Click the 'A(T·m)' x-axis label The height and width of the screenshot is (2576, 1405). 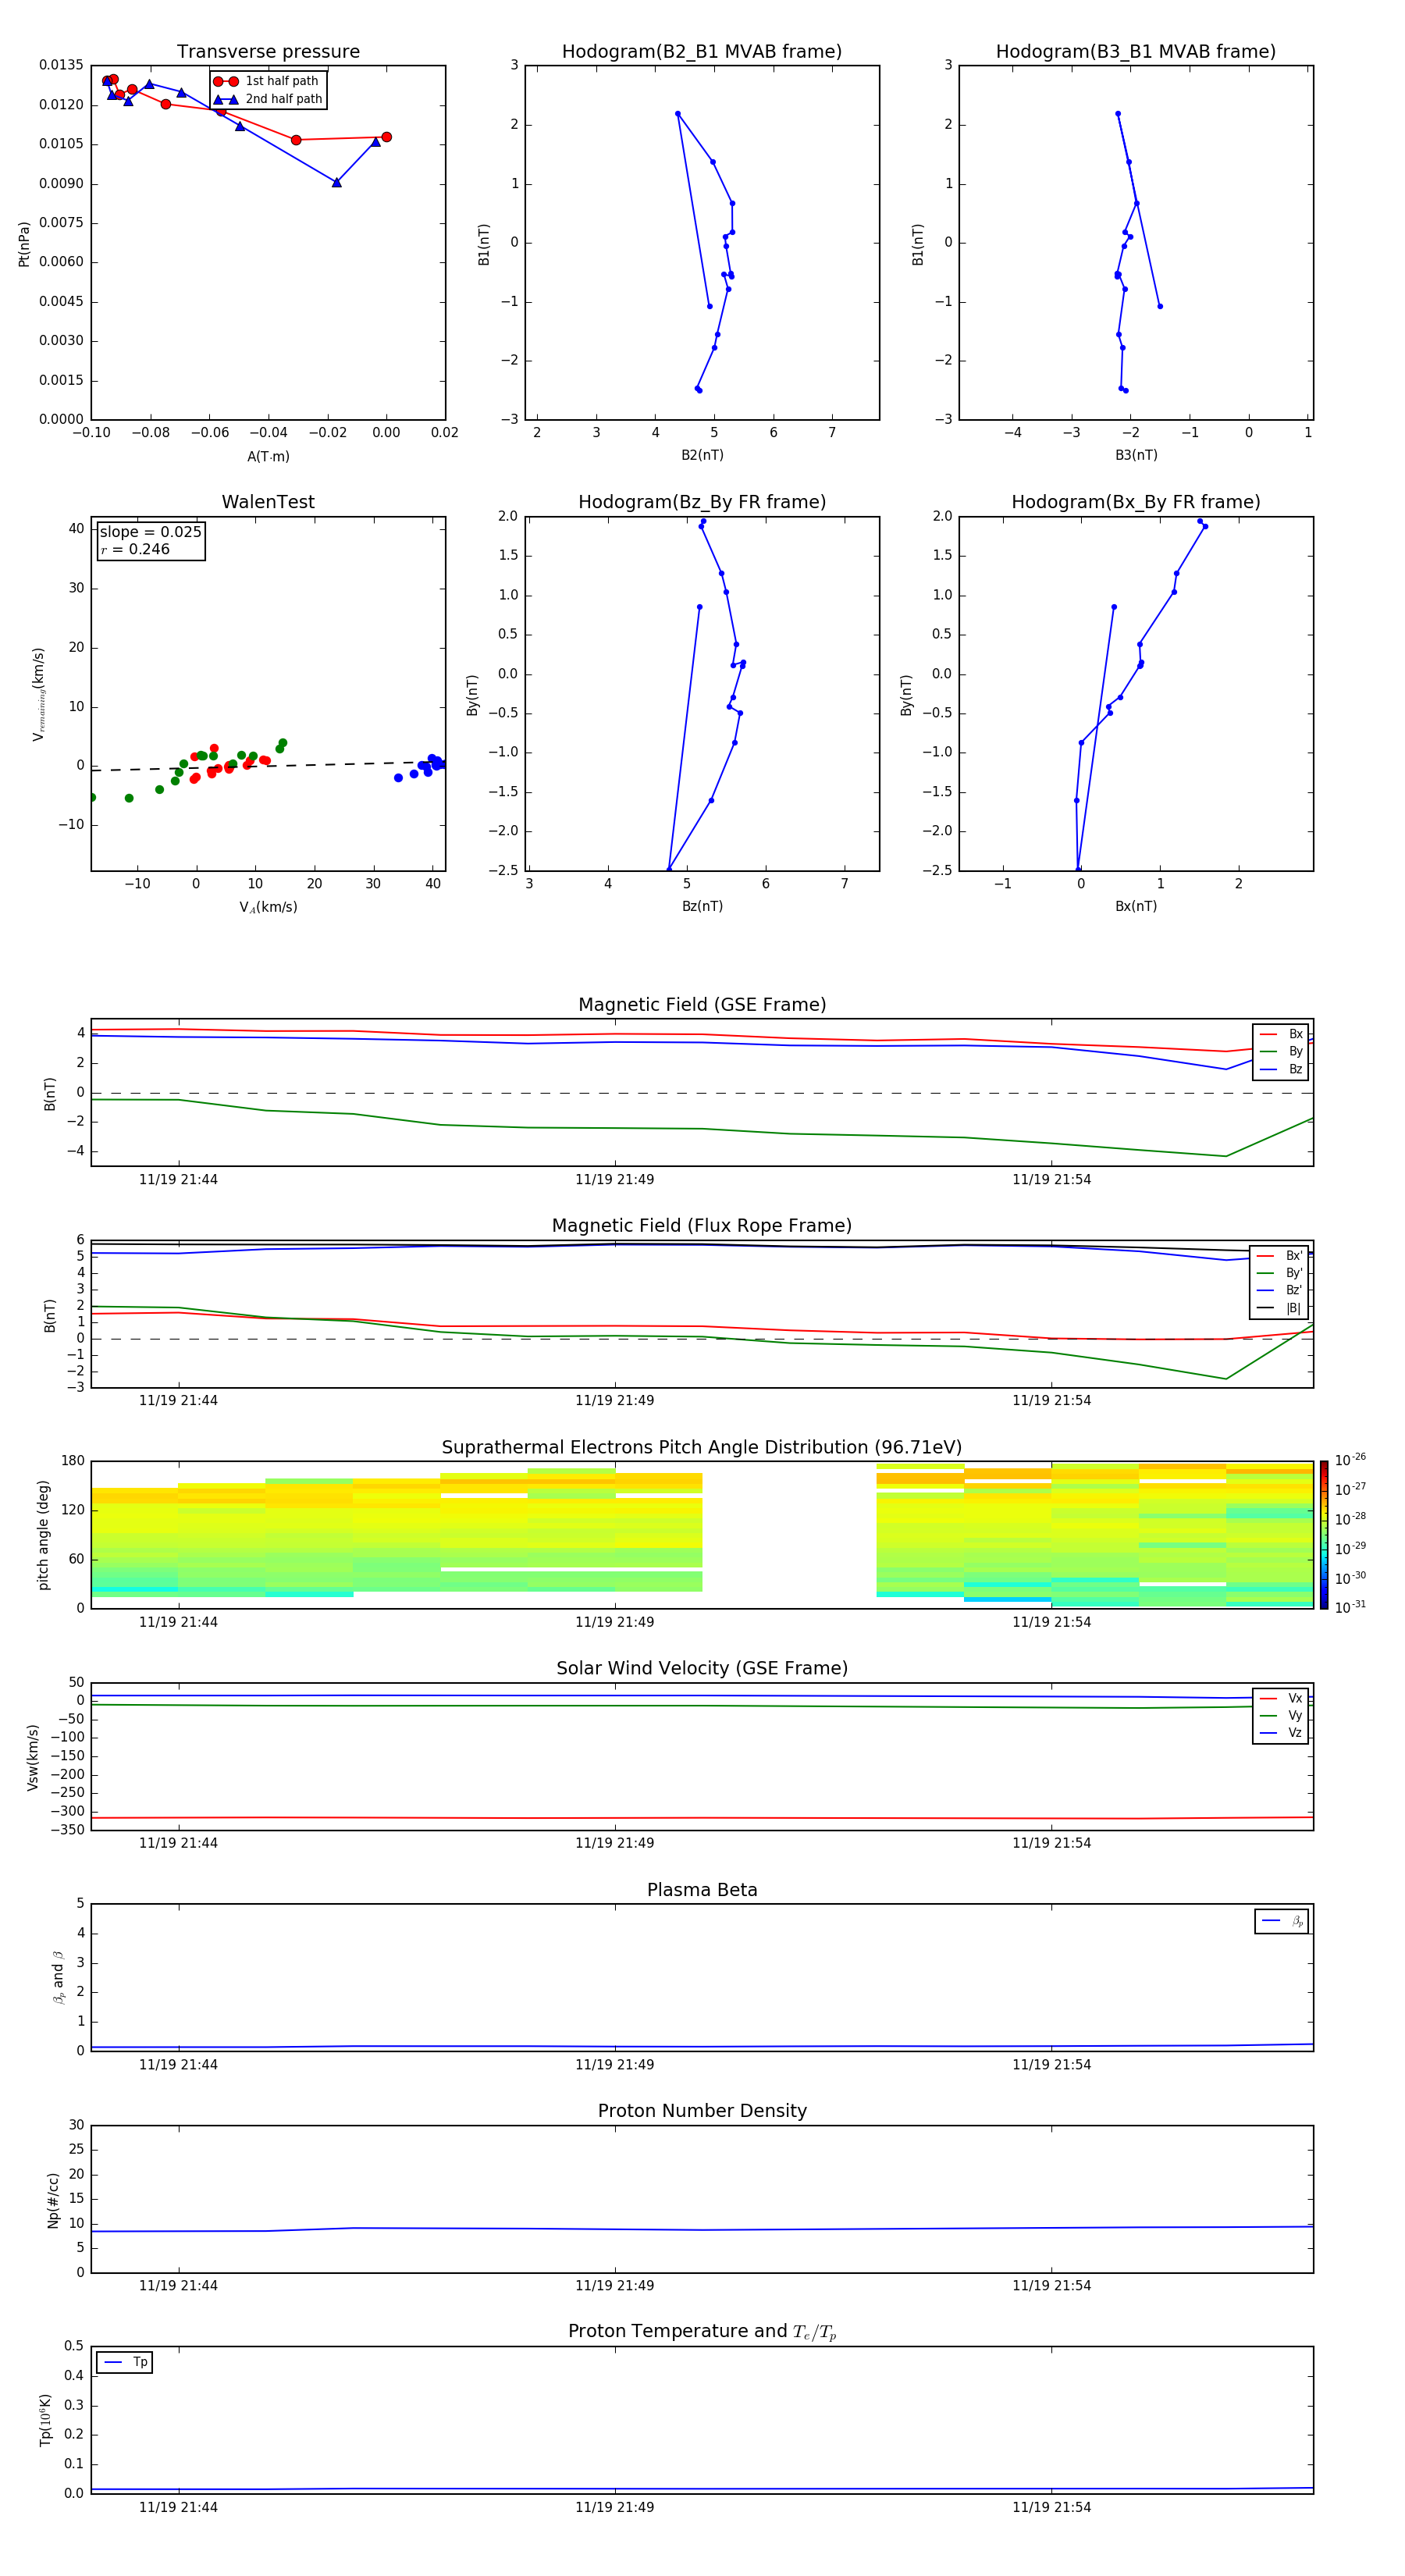[x=268, y=456]
